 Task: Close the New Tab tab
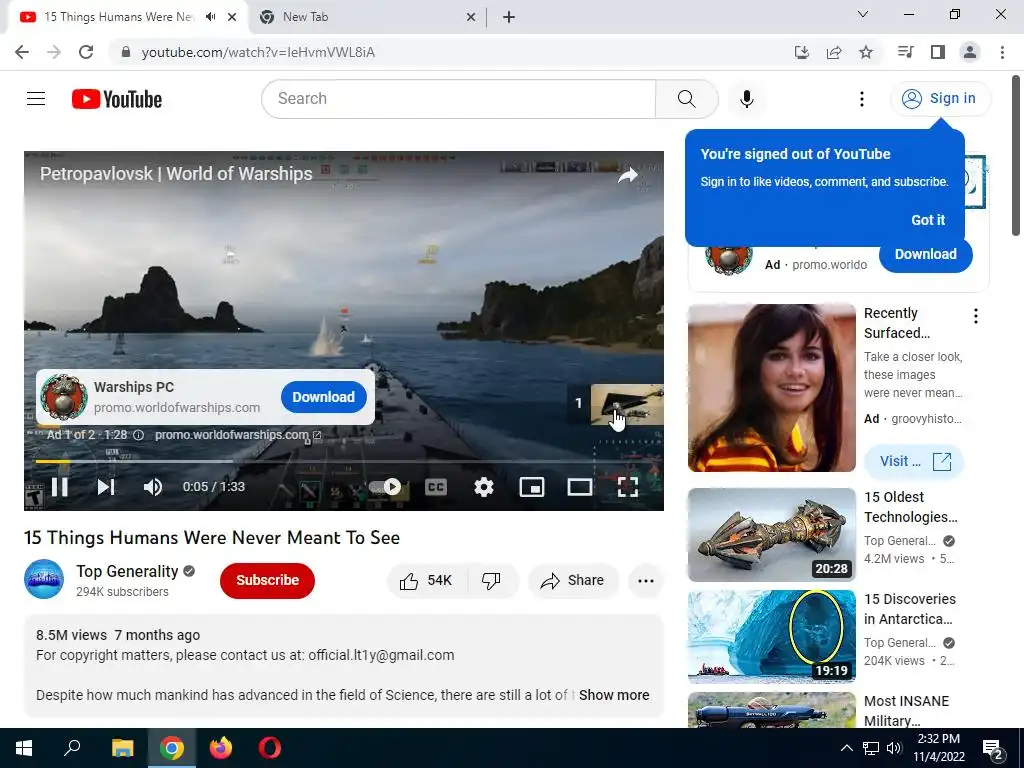[471, 17]
